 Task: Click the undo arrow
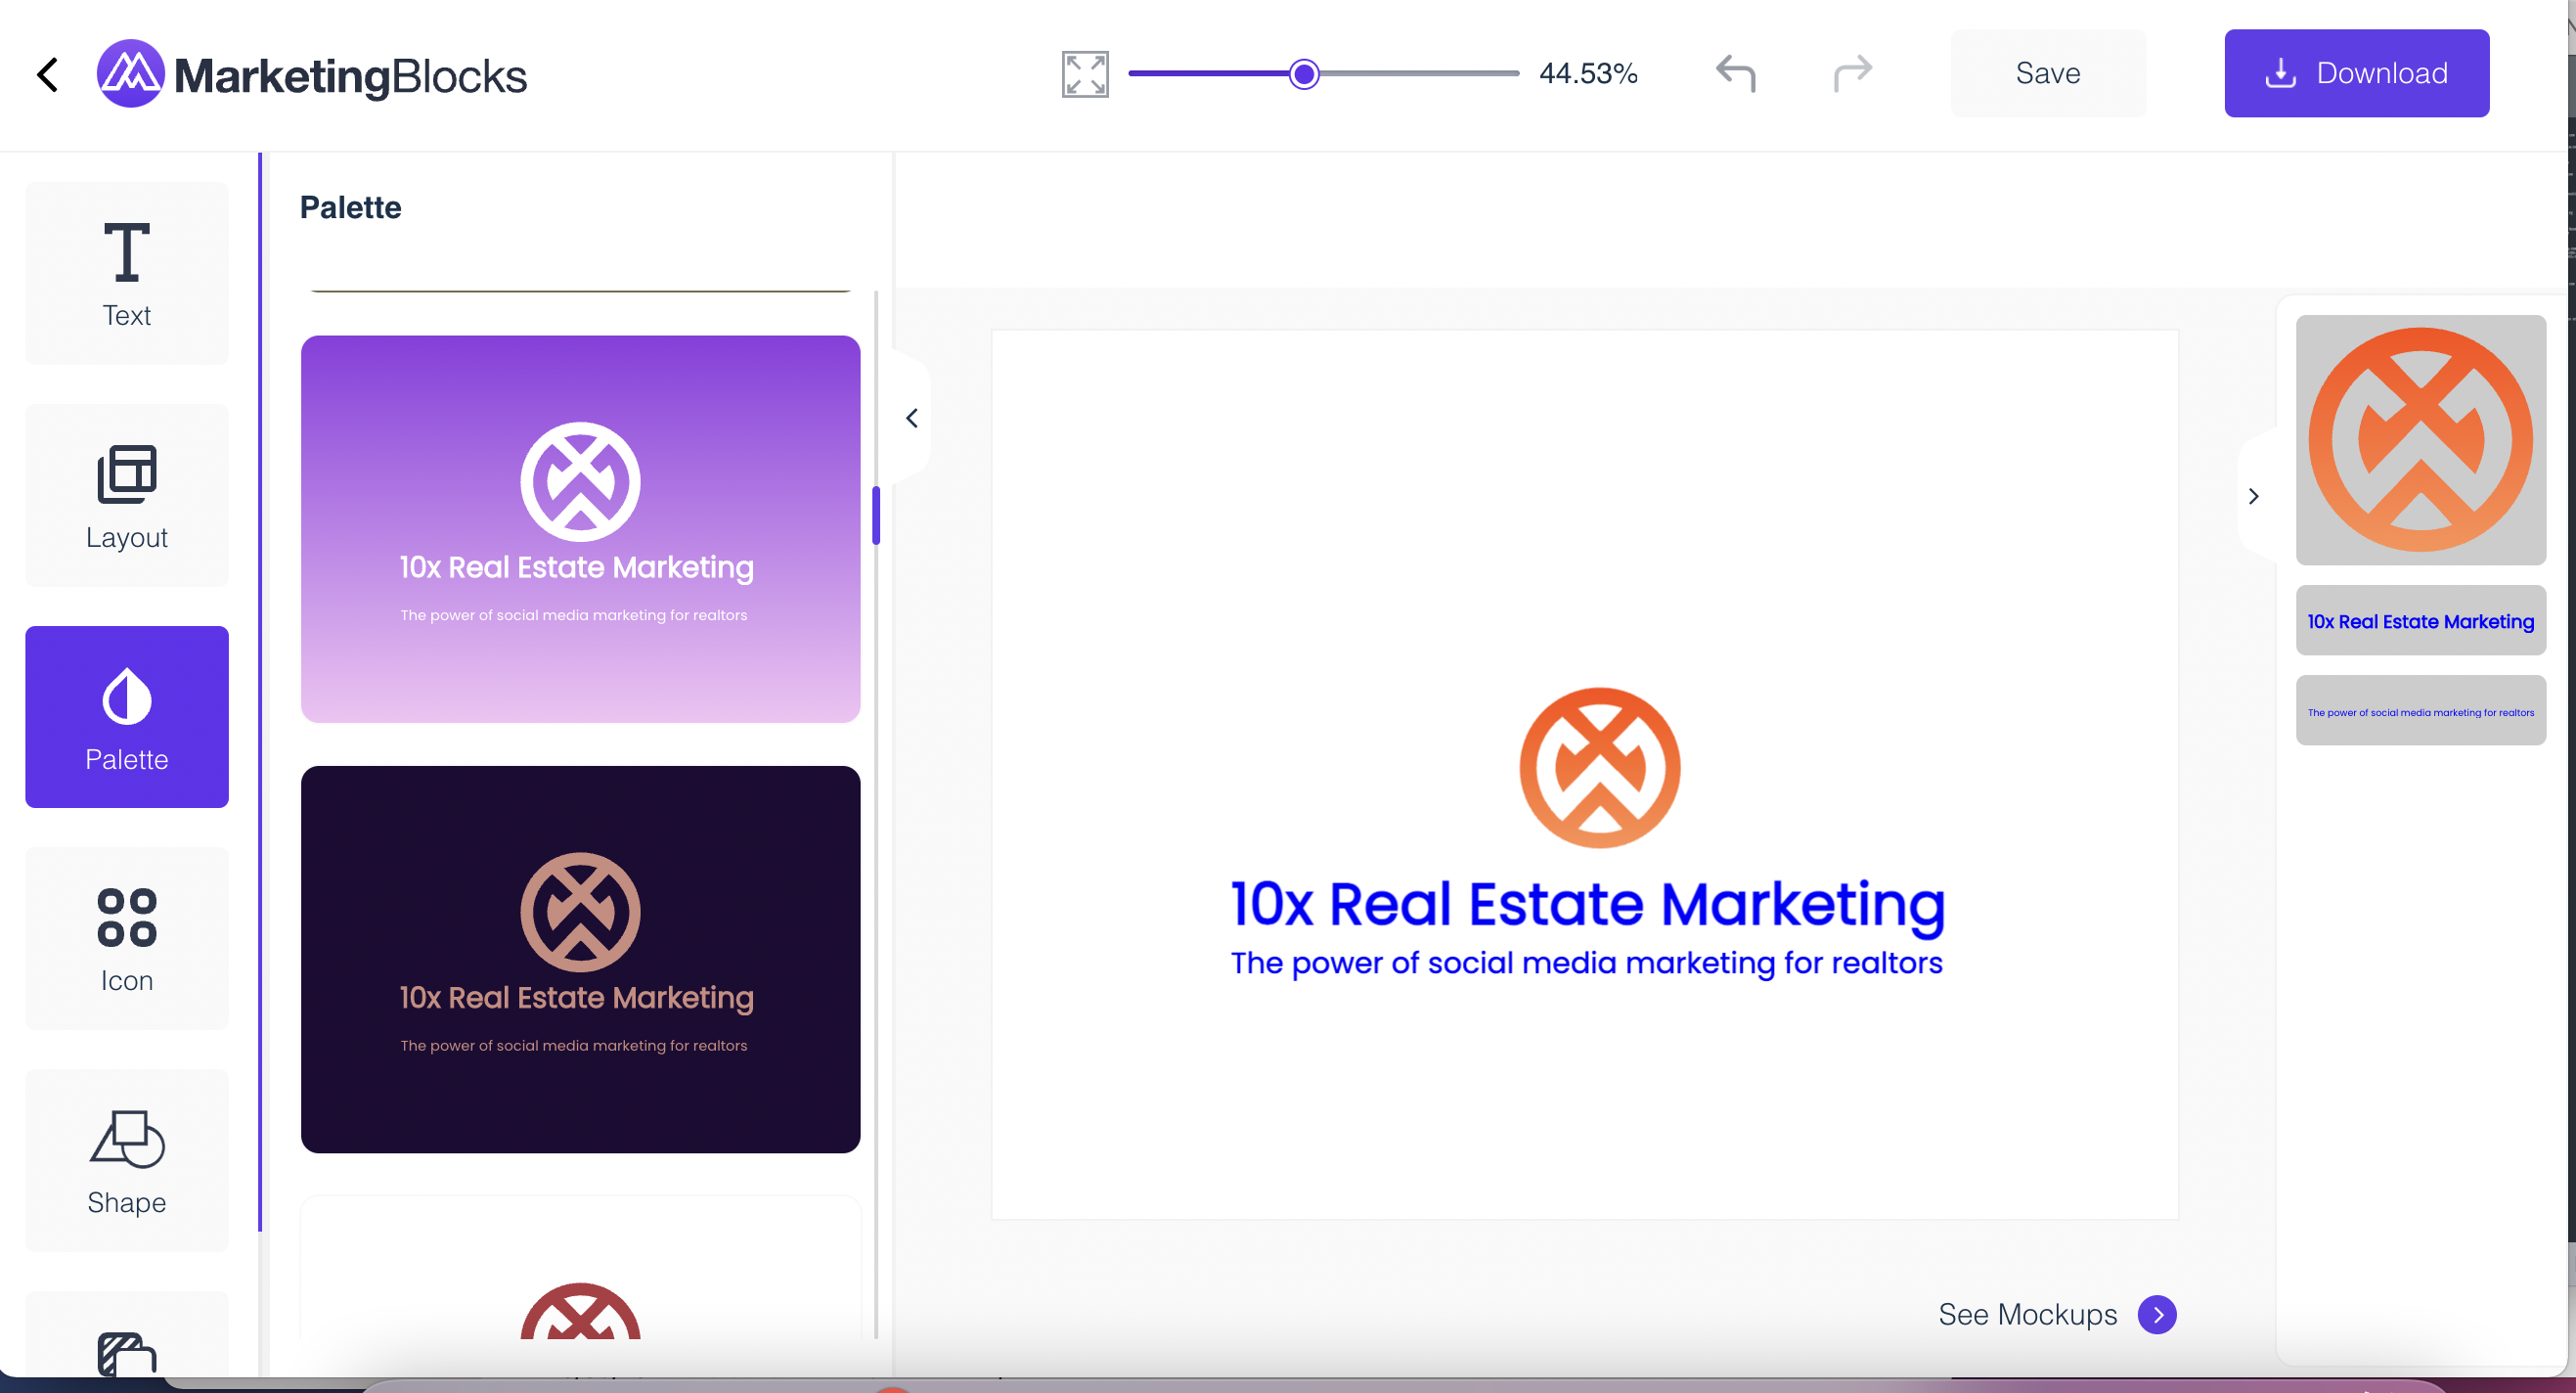1736,73
